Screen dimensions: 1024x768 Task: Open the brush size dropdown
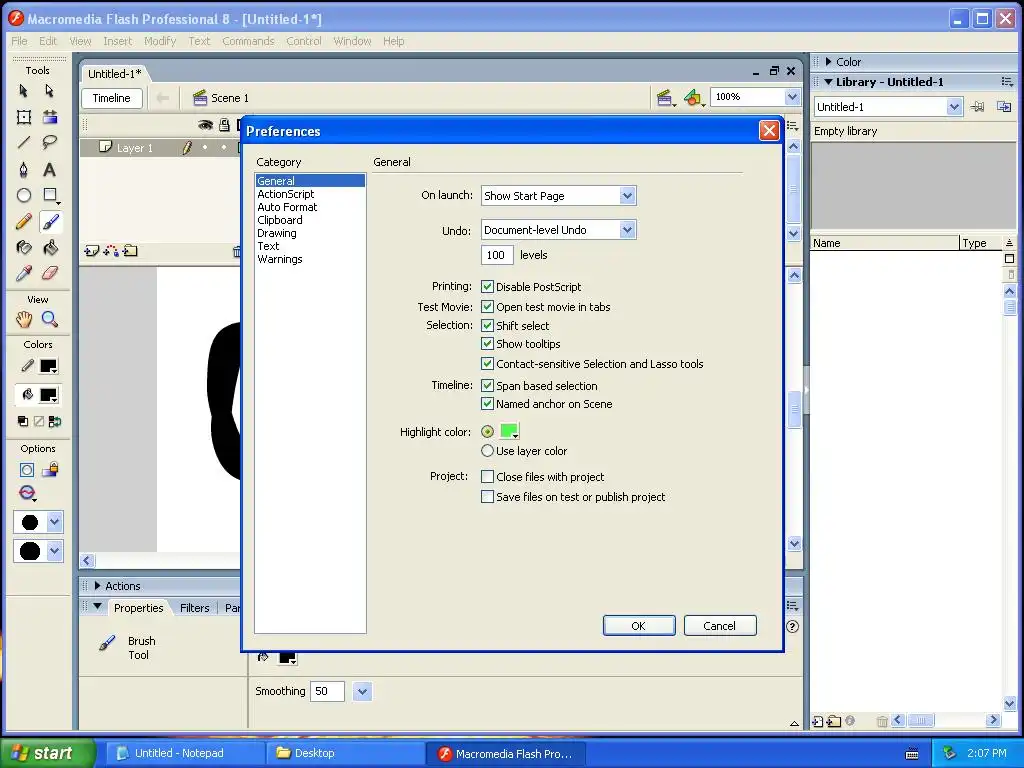(55, 522)
